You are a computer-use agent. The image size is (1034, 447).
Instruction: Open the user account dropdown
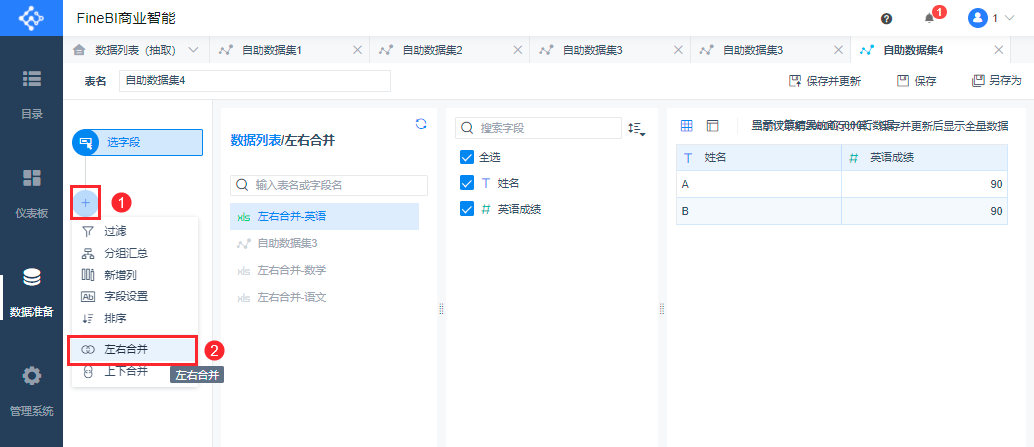(990, 18)
